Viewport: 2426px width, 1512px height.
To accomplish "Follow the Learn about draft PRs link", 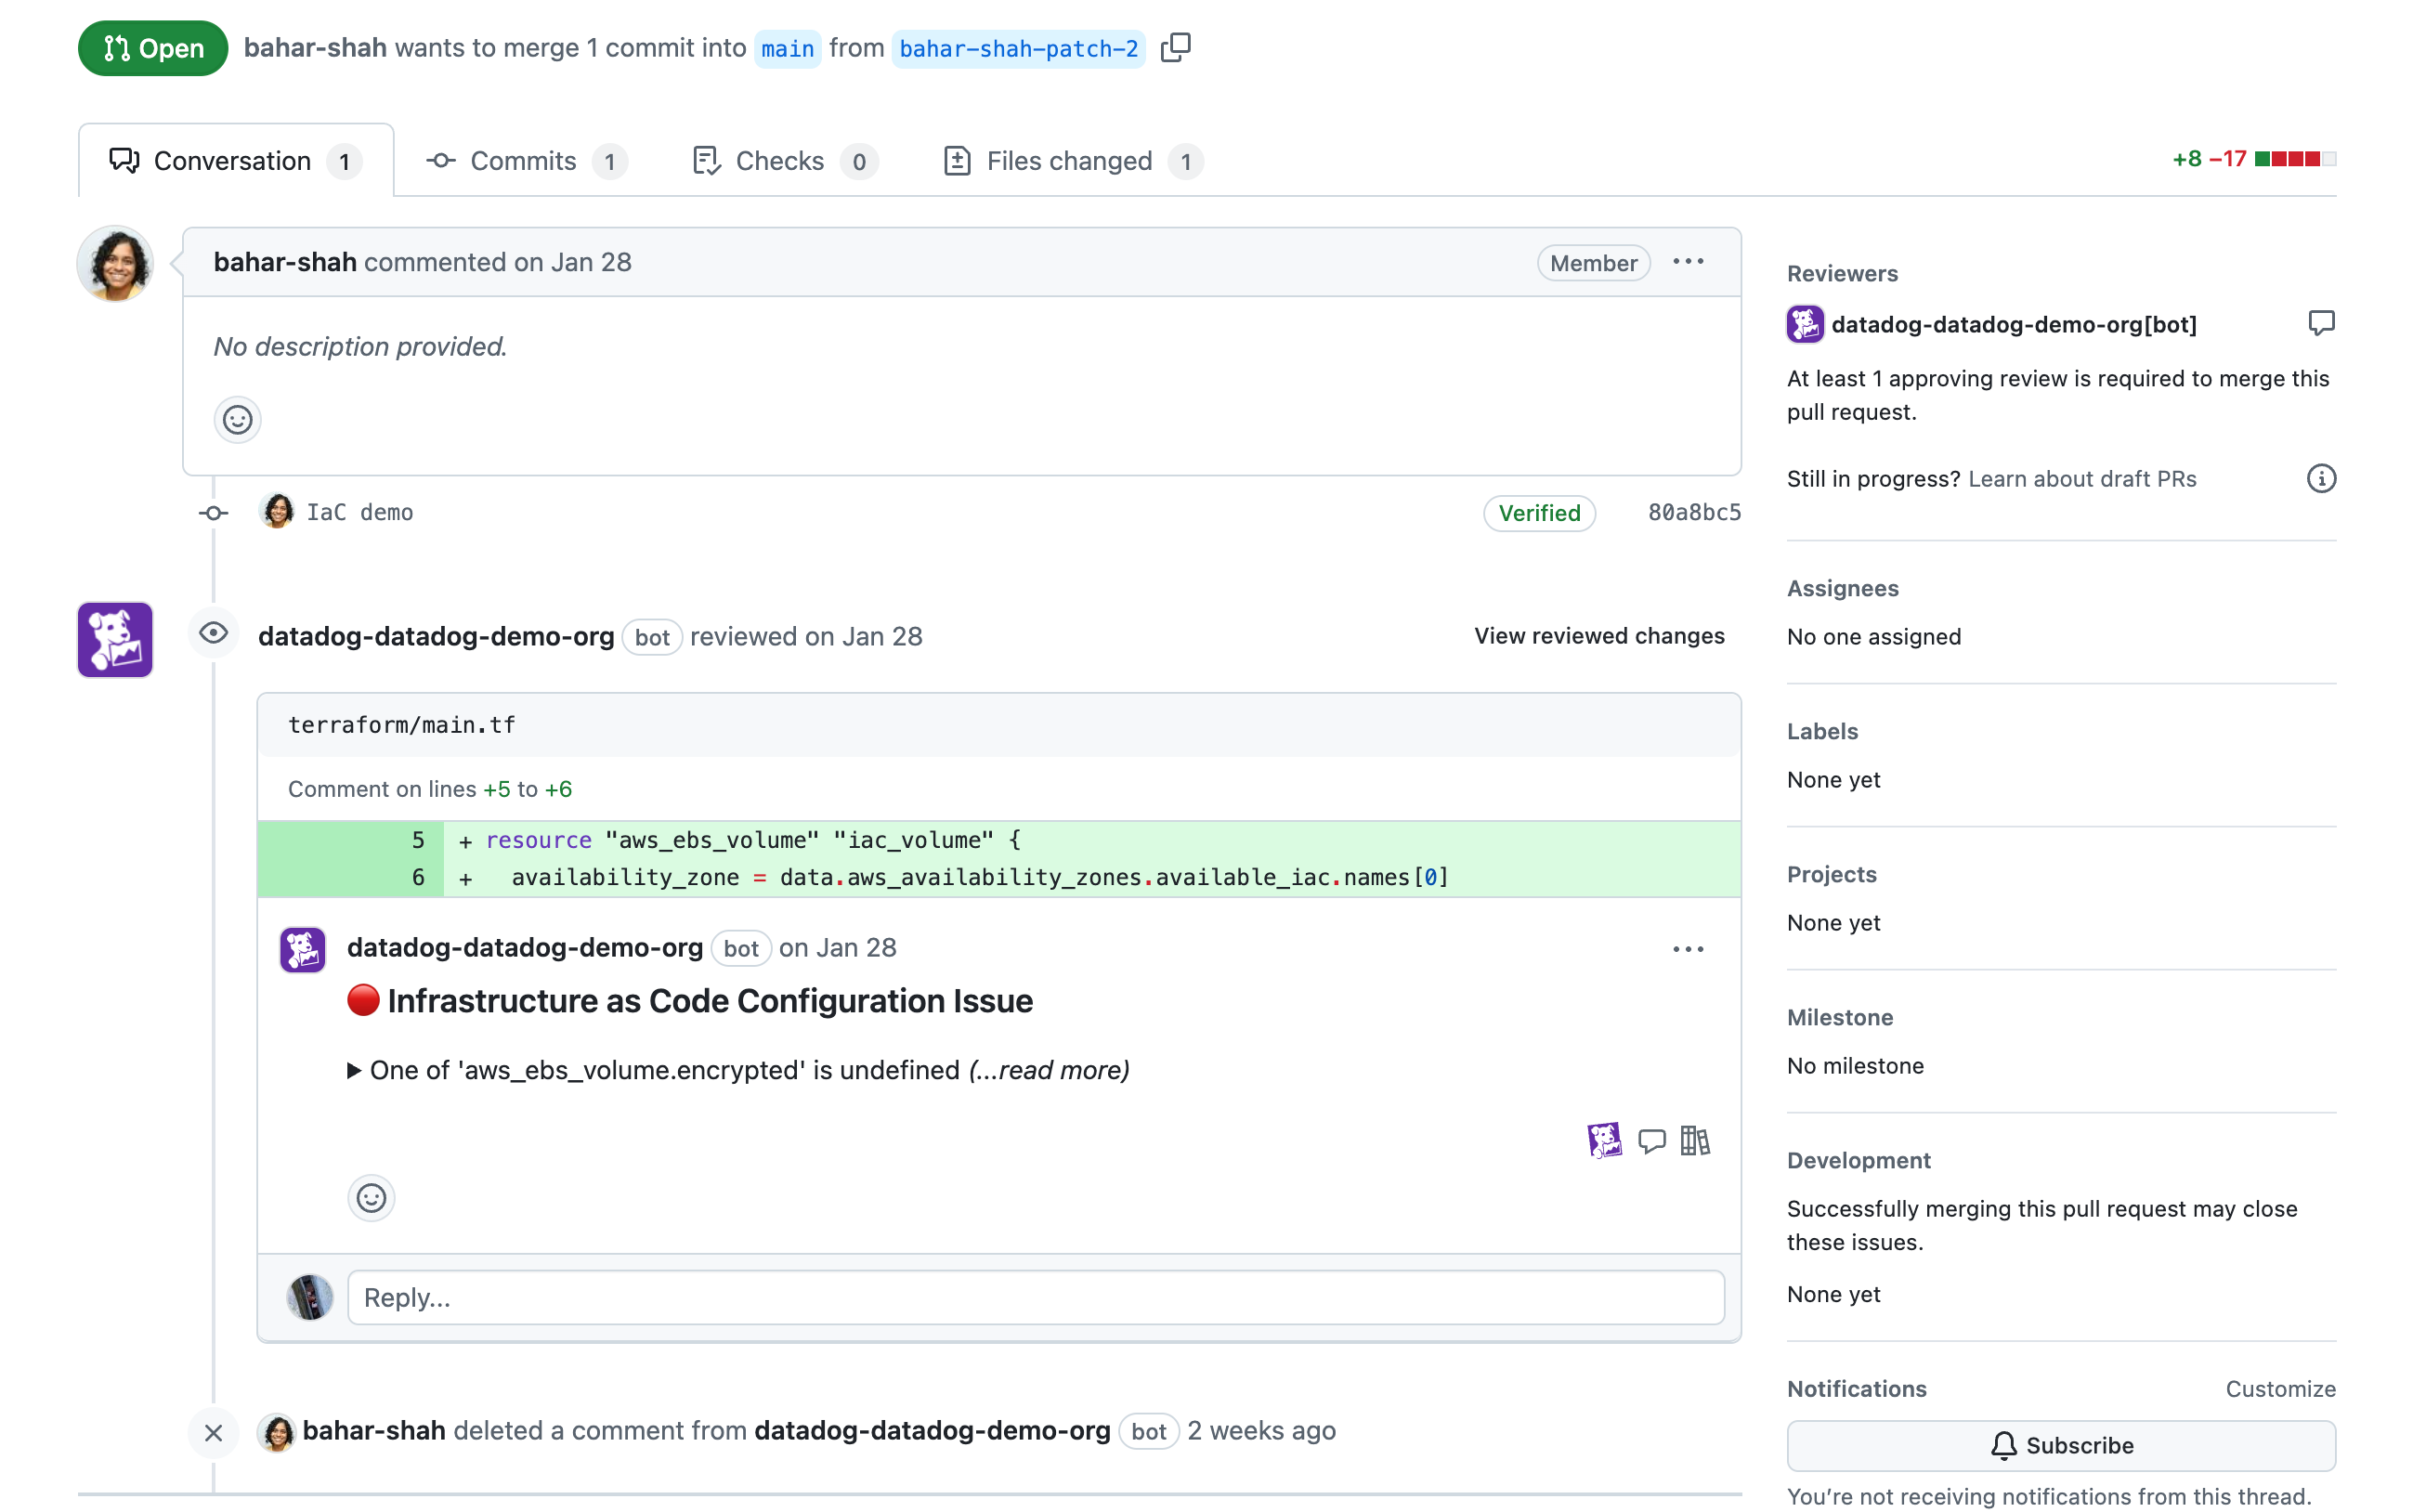I will (x=2082, y=479).
